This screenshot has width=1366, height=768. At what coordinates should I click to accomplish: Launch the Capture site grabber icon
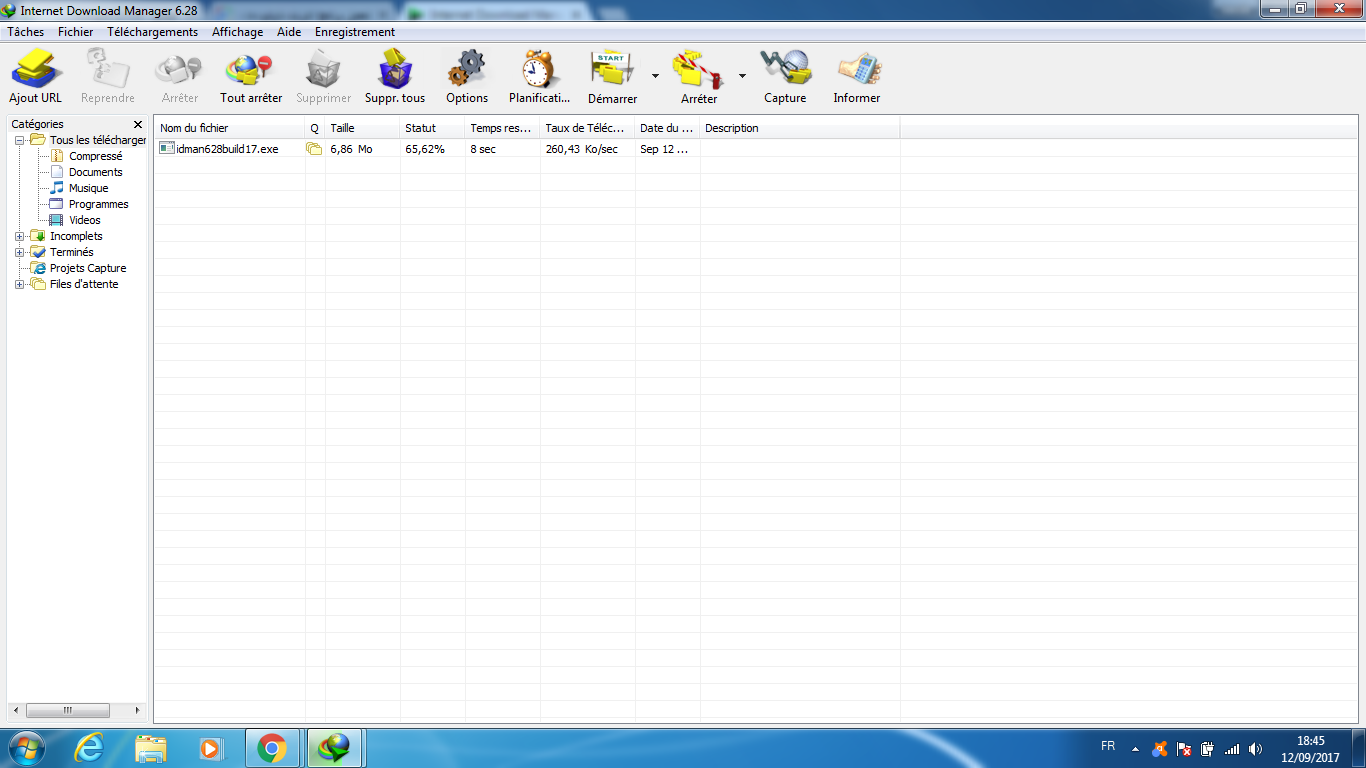point(785,69)
